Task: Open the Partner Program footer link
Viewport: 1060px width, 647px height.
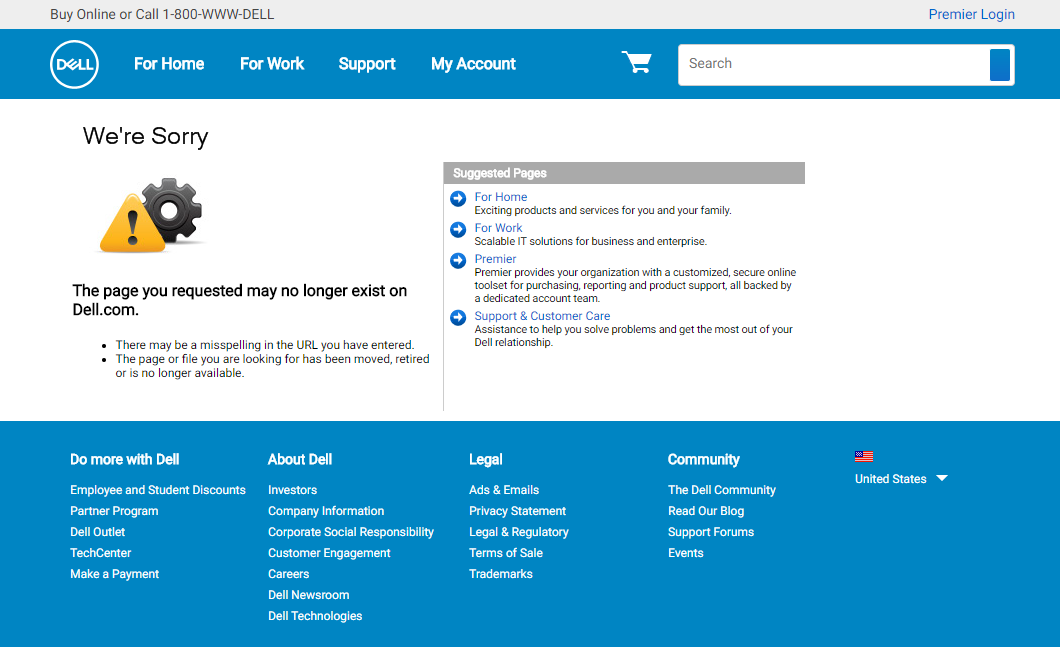Action: coord(114,511)
